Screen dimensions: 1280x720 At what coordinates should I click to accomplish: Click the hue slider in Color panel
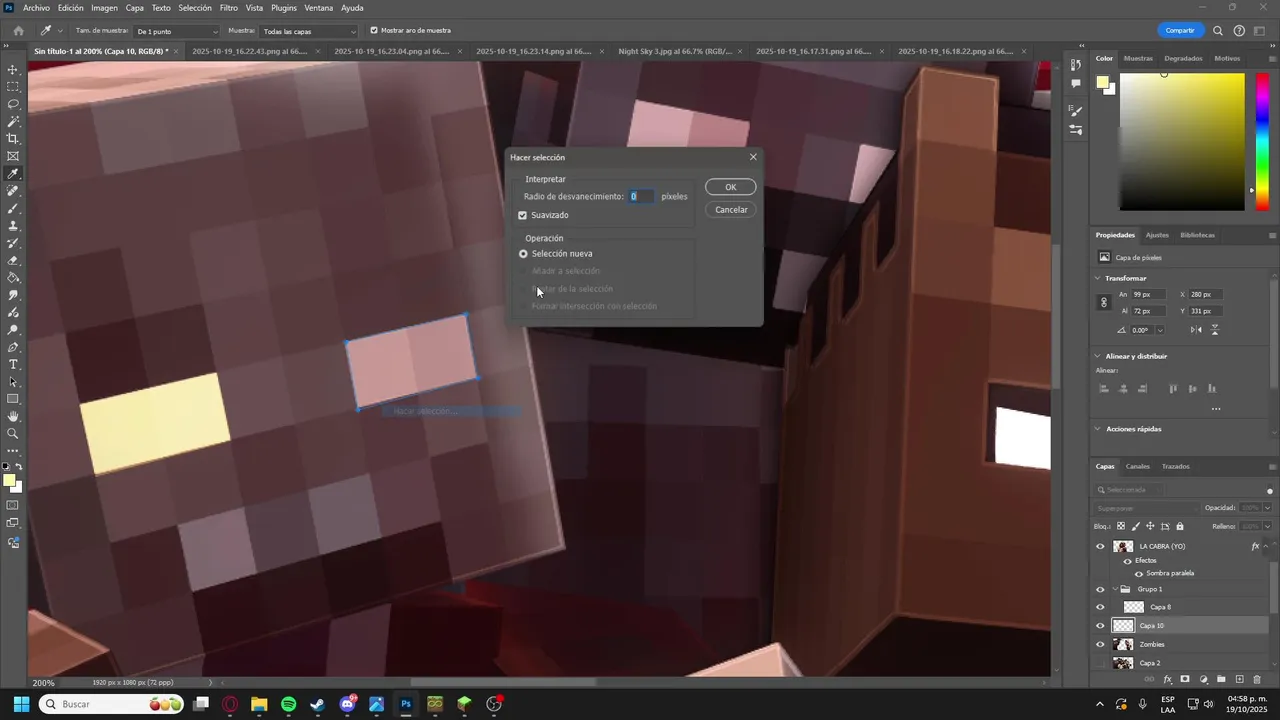(x=1261, y=141)
